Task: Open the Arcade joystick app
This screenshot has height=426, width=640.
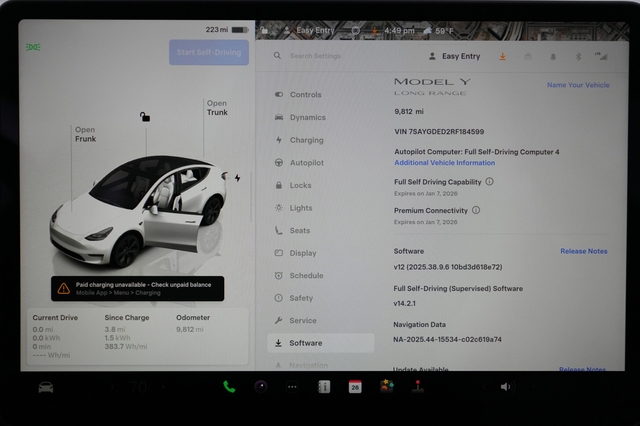Action: point(418,386)
